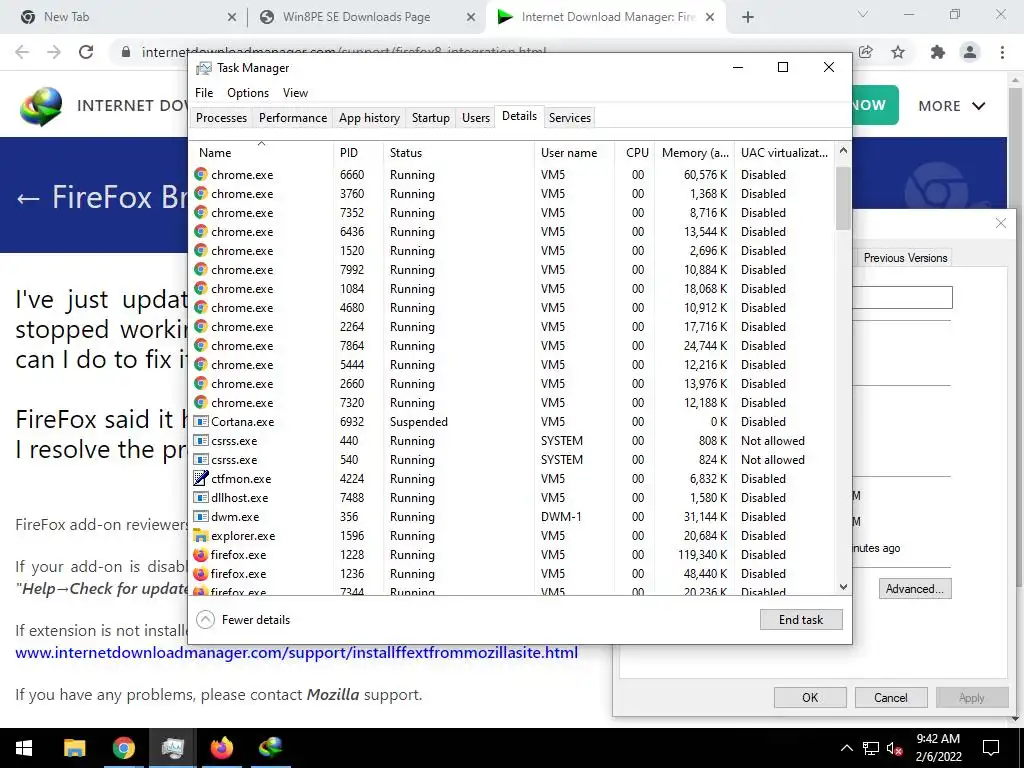Sort processes by PID column
The width and height of the screenshot is (1024, 768).
pos(358,153)
